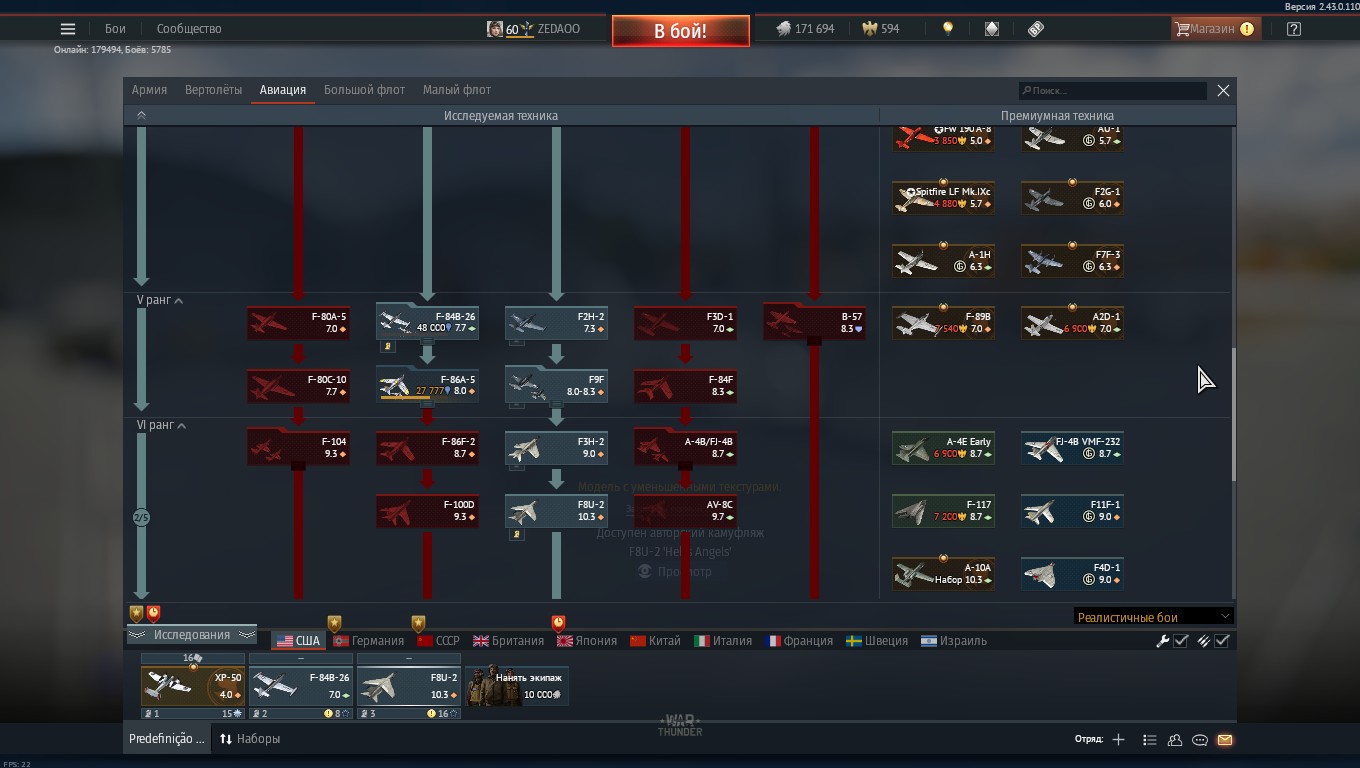Choose the Германия nation
The width and height of the screenshot is (1360, 768).
tap(368, 641)
